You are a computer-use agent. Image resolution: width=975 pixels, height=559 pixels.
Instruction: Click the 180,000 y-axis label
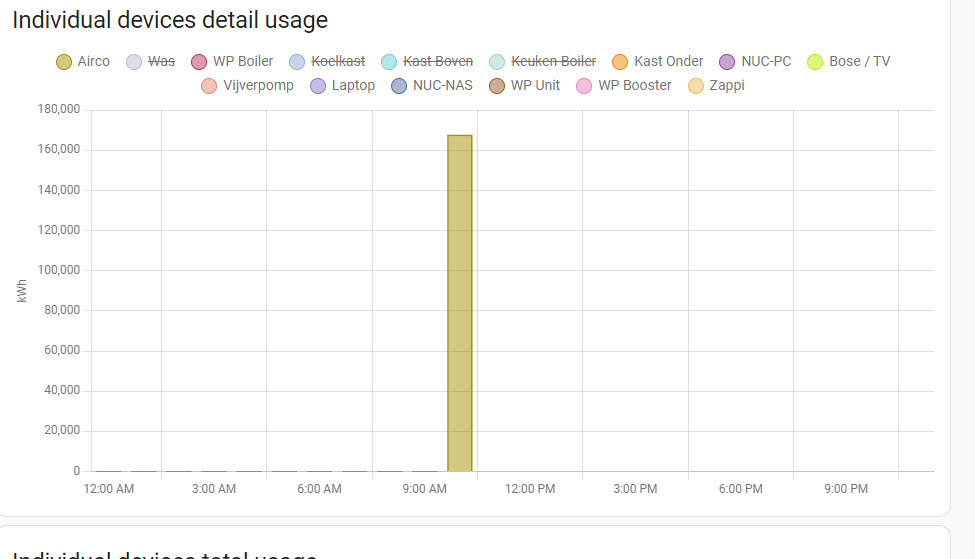59,110
